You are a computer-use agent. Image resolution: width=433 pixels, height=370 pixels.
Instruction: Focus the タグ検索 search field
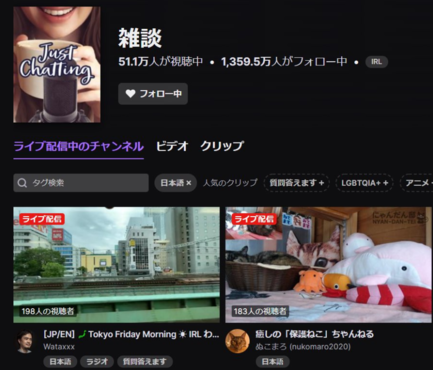coord(81,183)
